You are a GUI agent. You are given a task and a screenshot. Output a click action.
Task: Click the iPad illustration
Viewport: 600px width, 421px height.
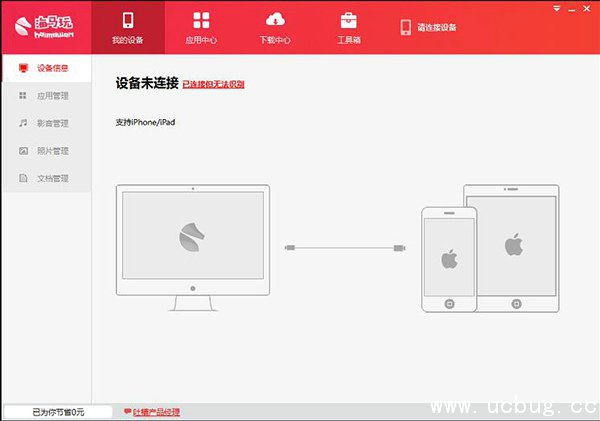coord(517,248)
